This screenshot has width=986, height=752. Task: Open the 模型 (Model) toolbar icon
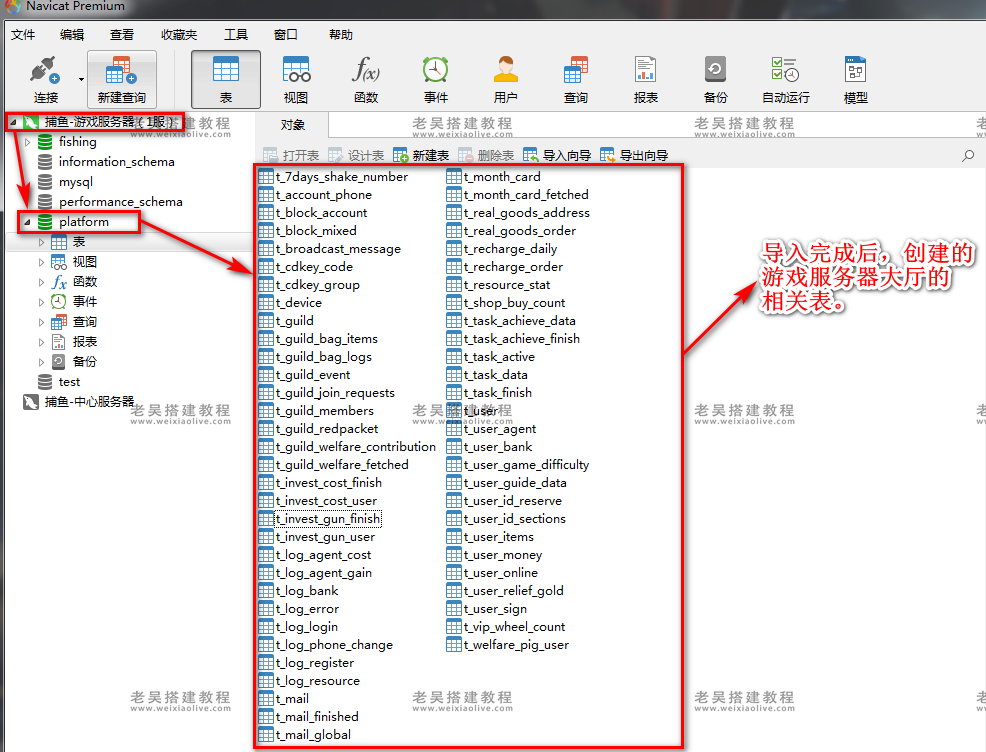[x=856, y=78]
